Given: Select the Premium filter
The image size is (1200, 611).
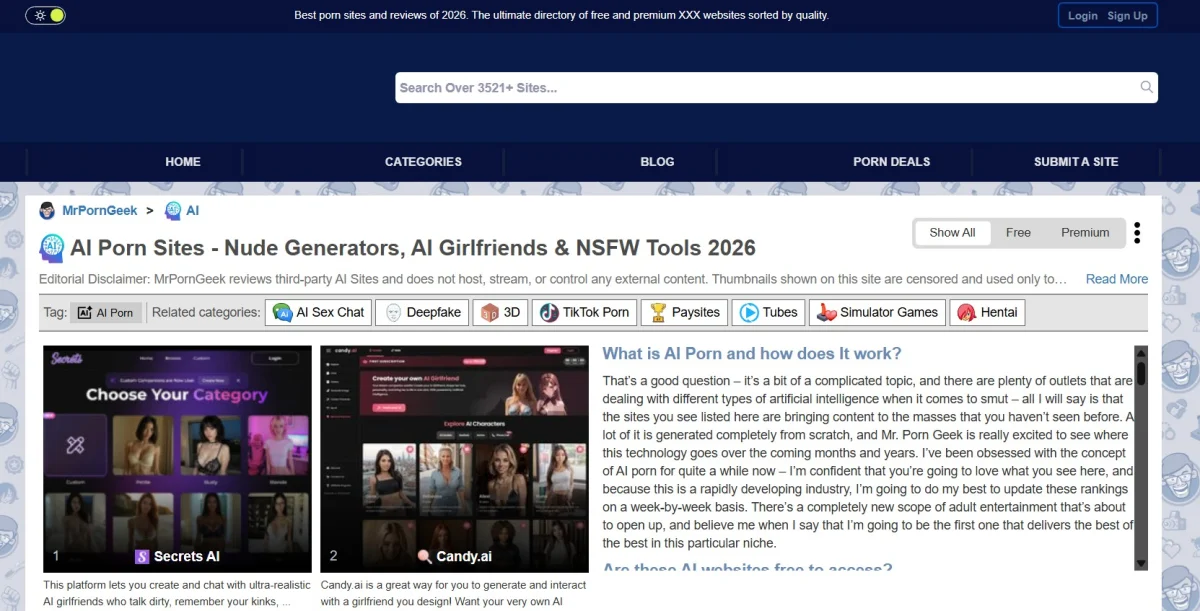Looking at the screenshot, I should [1085, 232].
